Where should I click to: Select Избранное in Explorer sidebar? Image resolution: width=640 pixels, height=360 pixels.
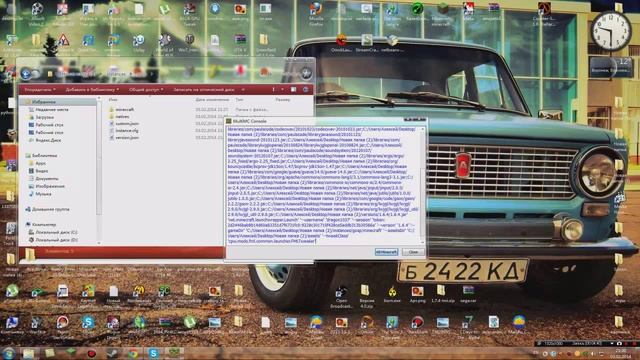coord(44,102)
